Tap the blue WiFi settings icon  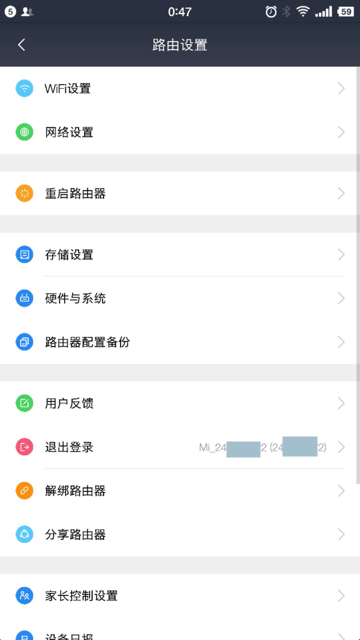click(x=24, y=88)
